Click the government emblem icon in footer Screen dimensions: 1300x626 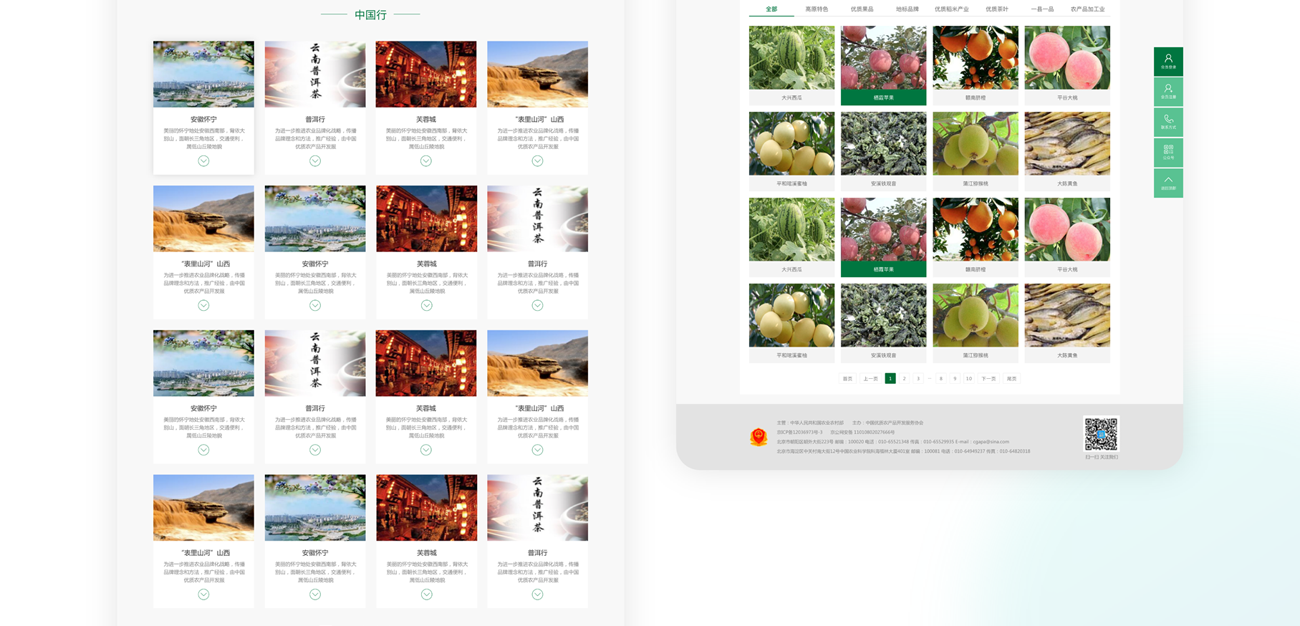tap(759, 437)
